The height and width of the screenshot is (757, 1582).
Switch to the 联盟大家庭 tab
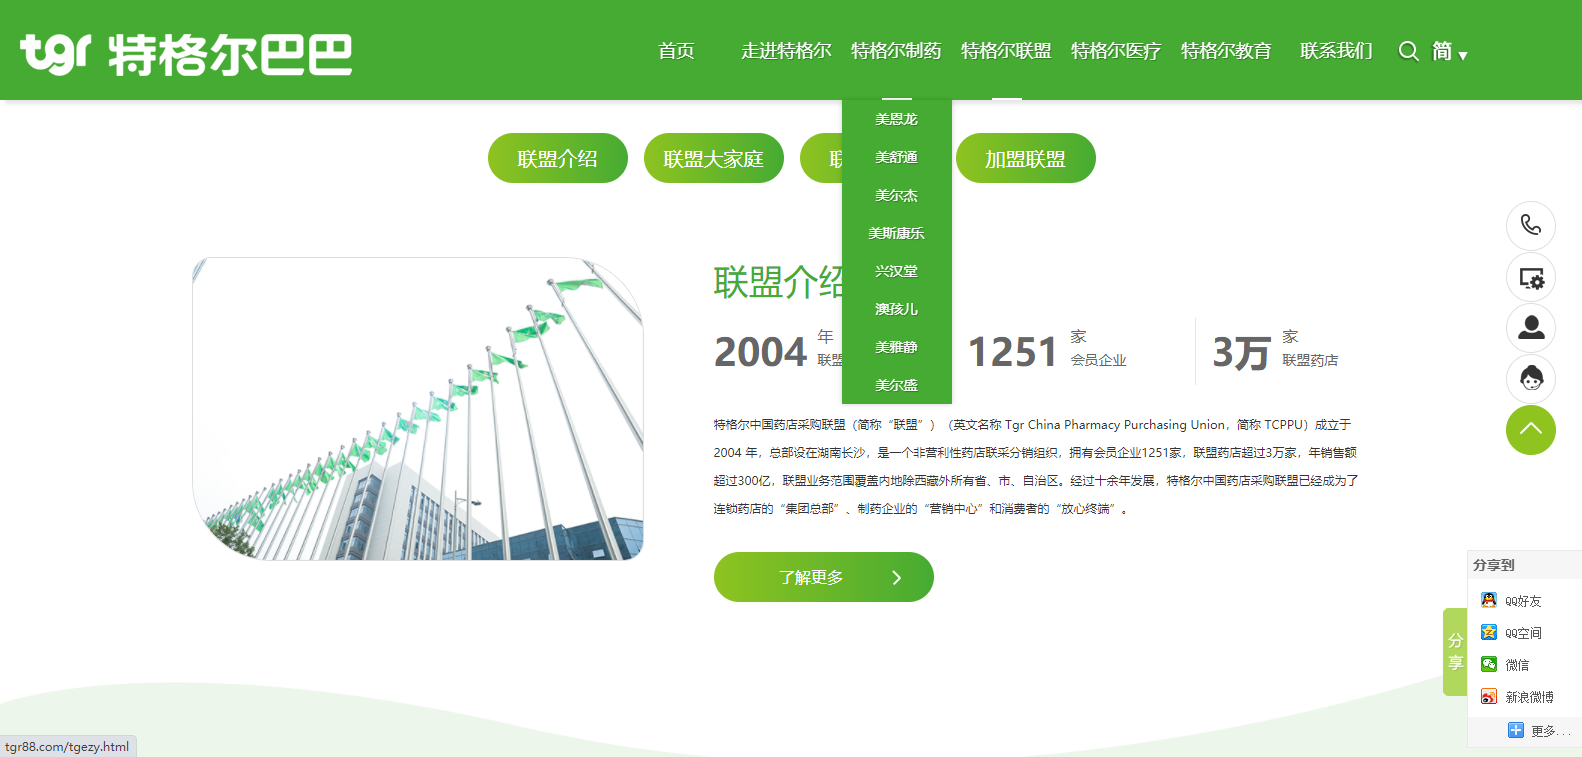point(713,158)
